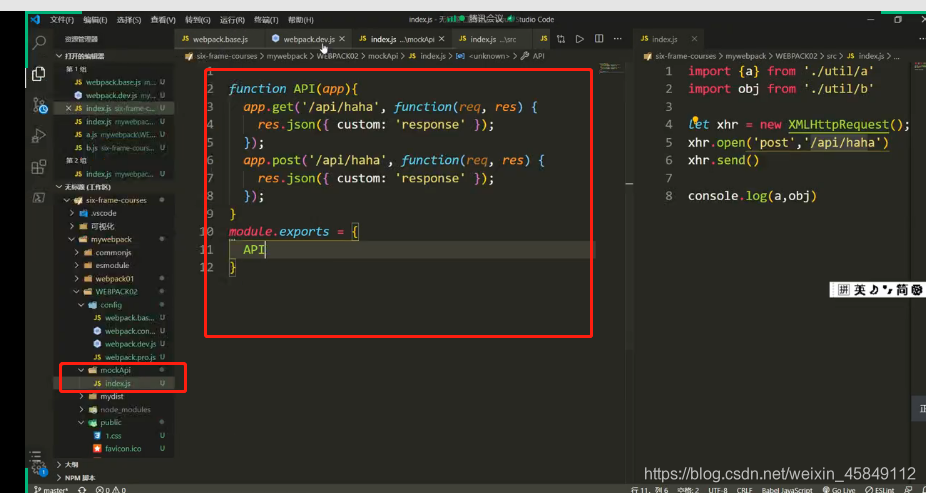The width and height of the screenshot is (926, 493).
Task: Click the 文件(F) menu
Action: coord(62,19)
